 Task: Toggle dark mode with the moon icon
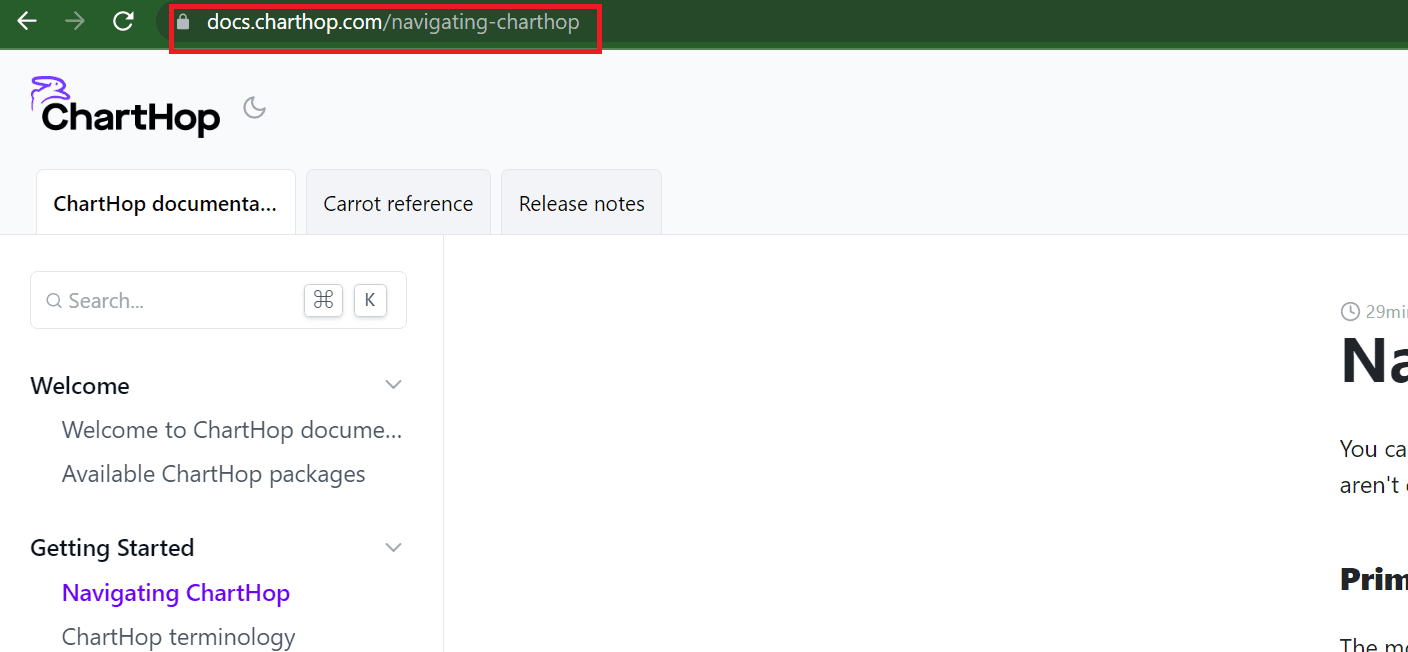point(255,108)
